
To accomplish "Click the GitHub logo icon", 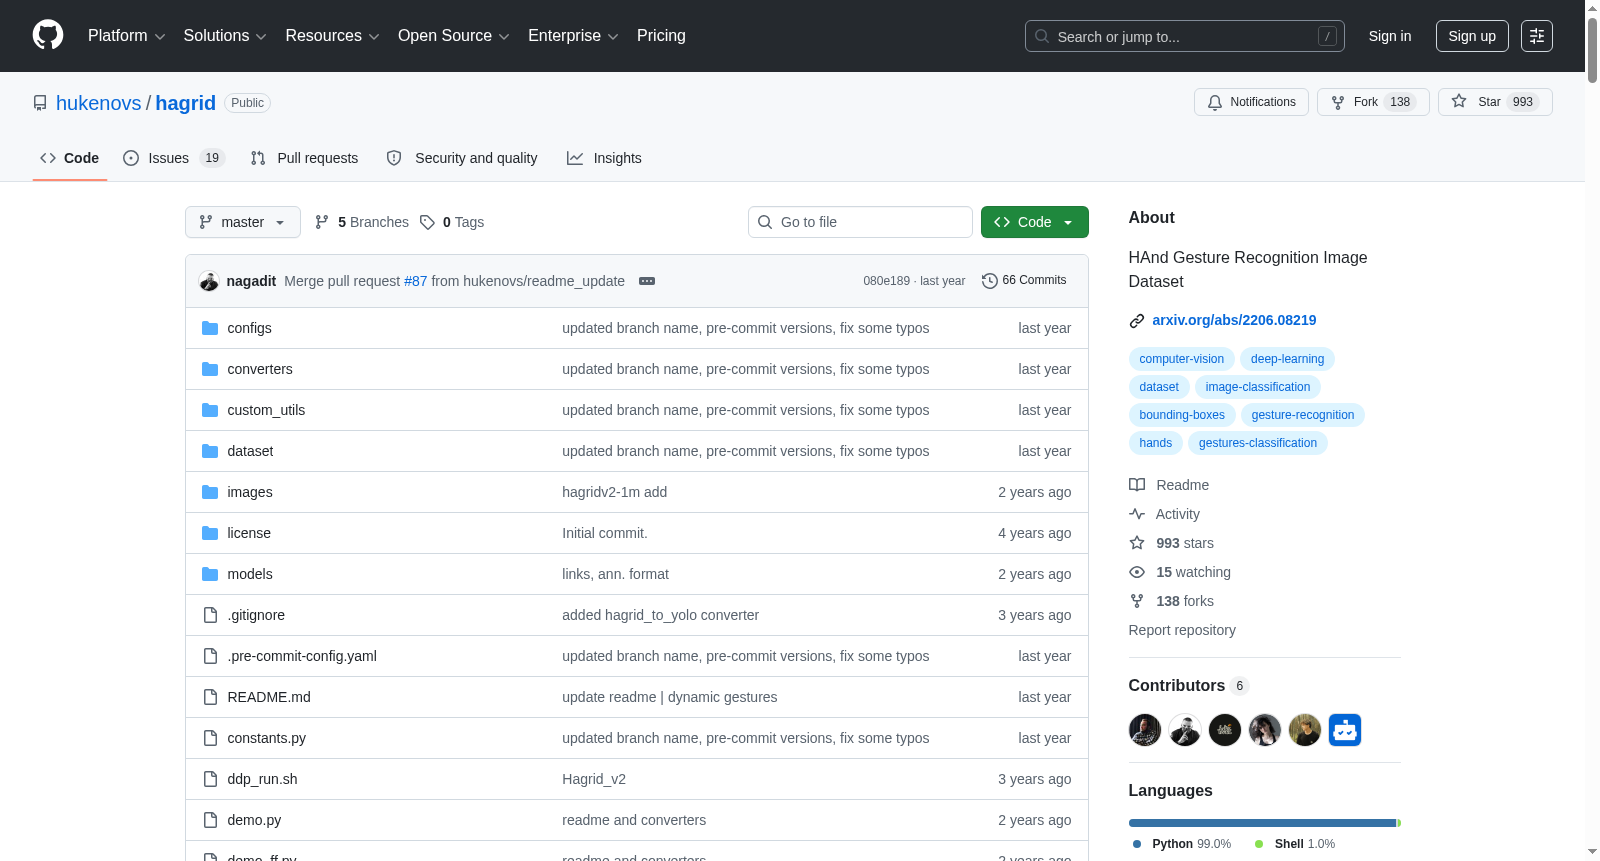I will click(x=48, y=36).
